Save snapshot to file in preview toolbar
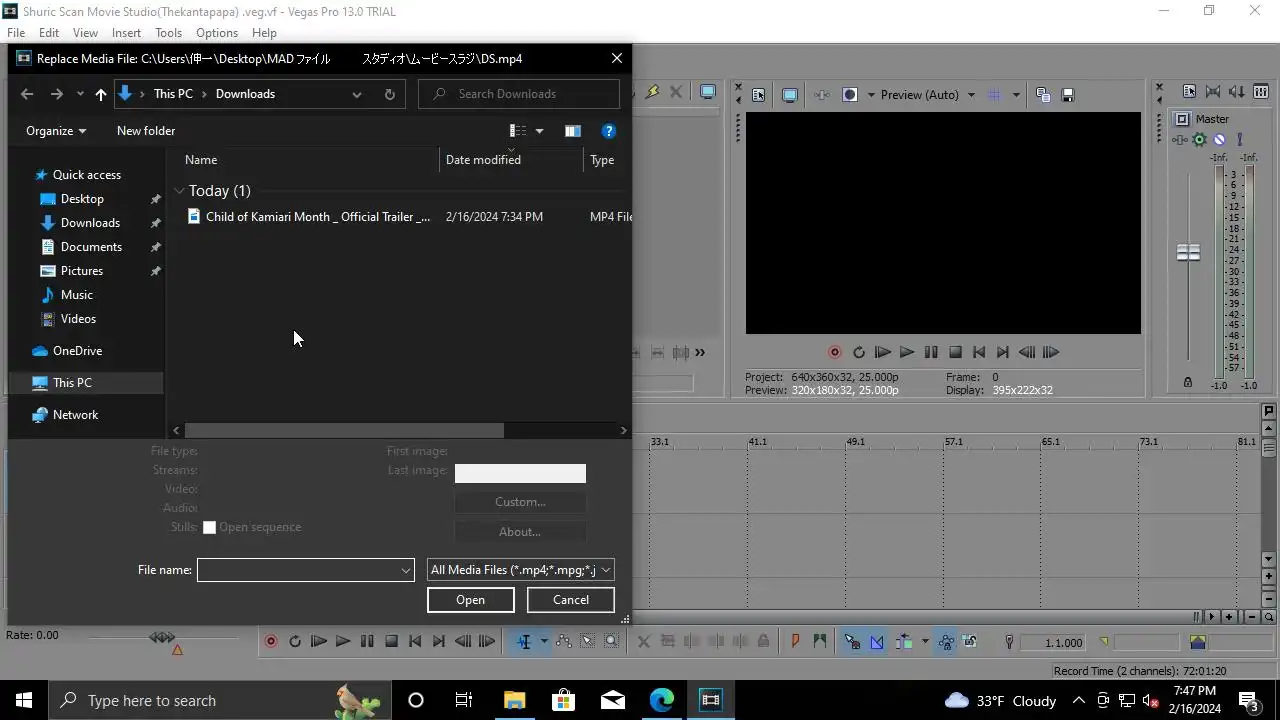Viewport: 1280px width, 720px height. point(1067,95)
